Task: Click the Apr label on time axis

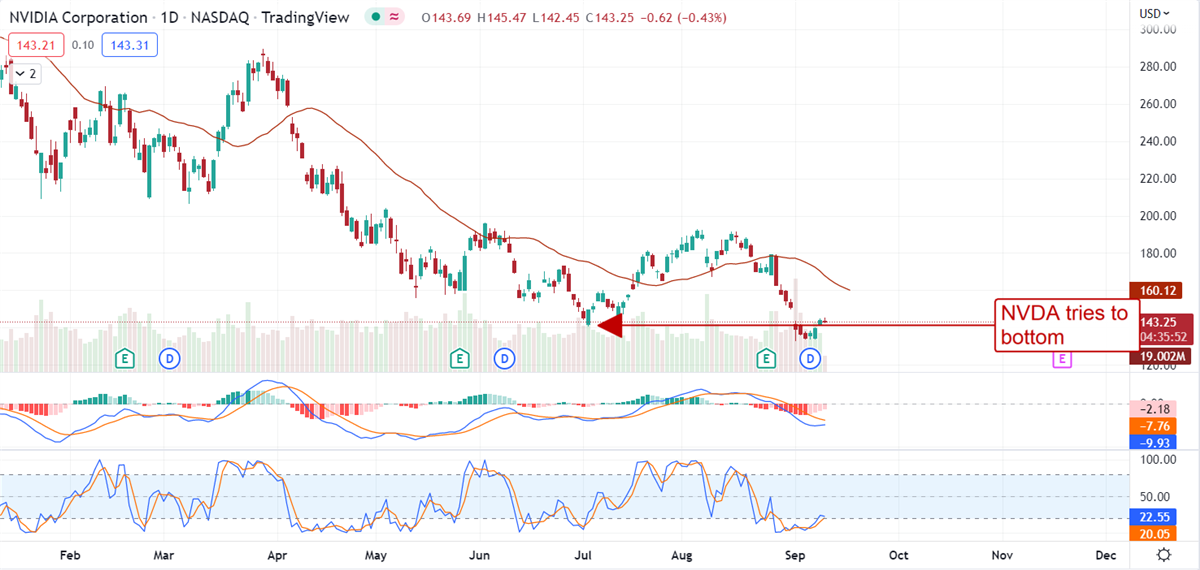Action: pos(278,554)
